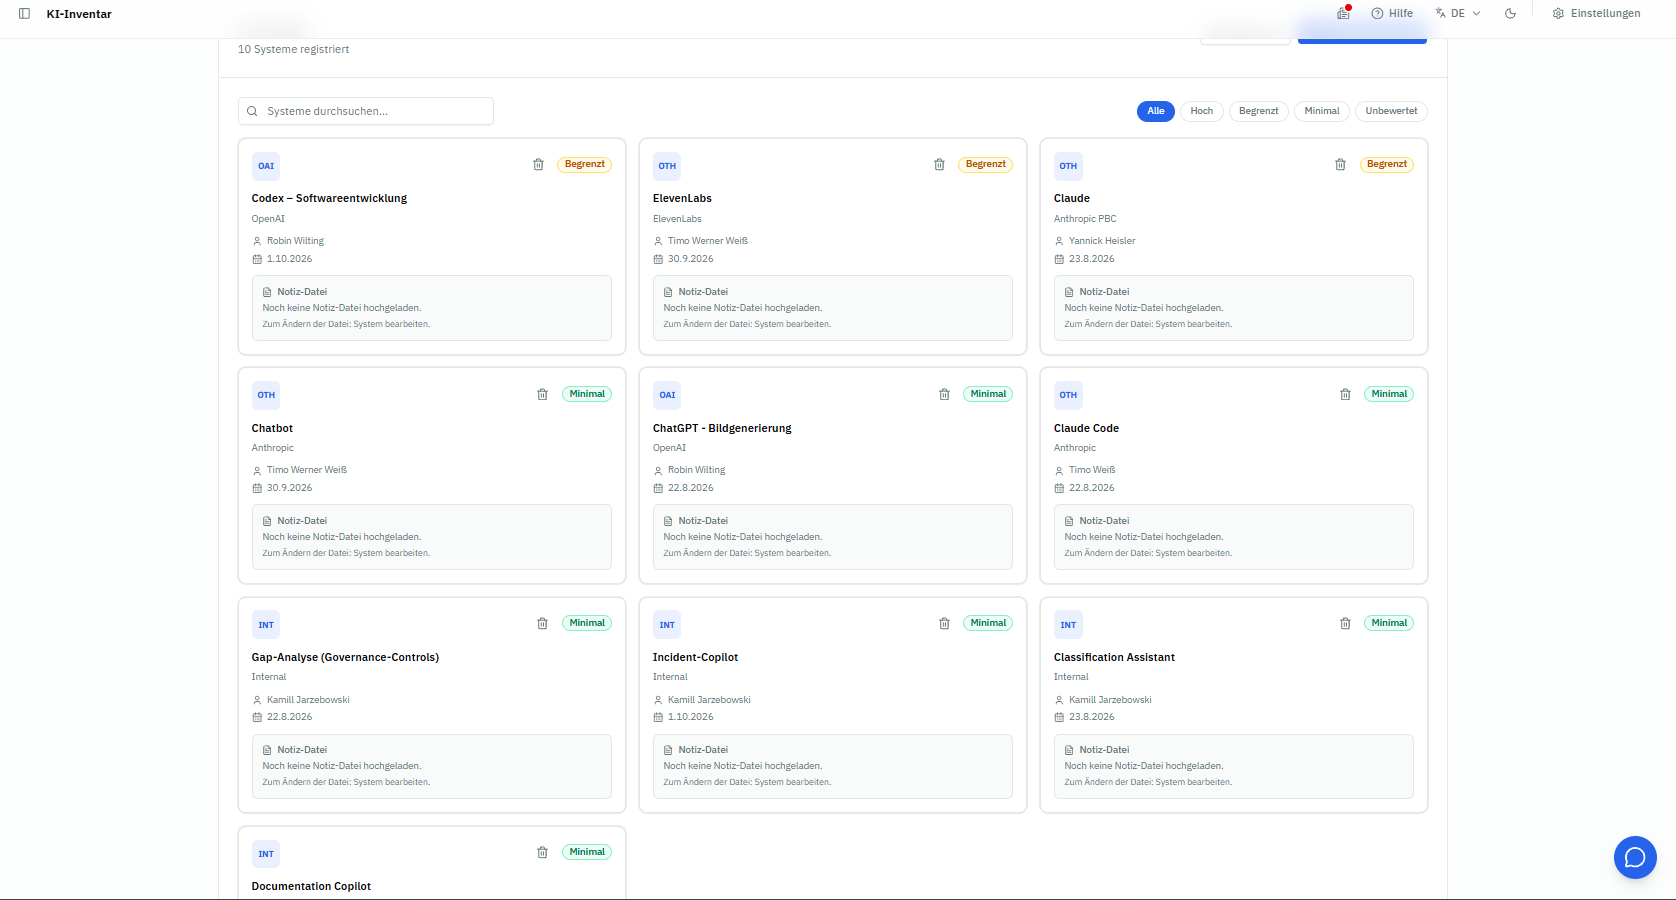Click Yannick Heisler owner name

[1102, 241]
